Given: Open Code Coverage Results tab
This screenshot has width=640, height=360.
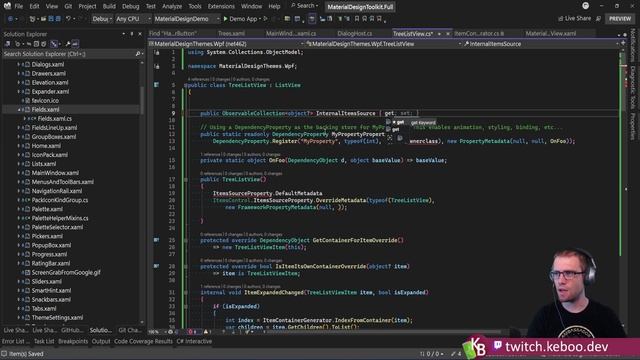Looking at the screenshot, I should (x=143, y=341).
